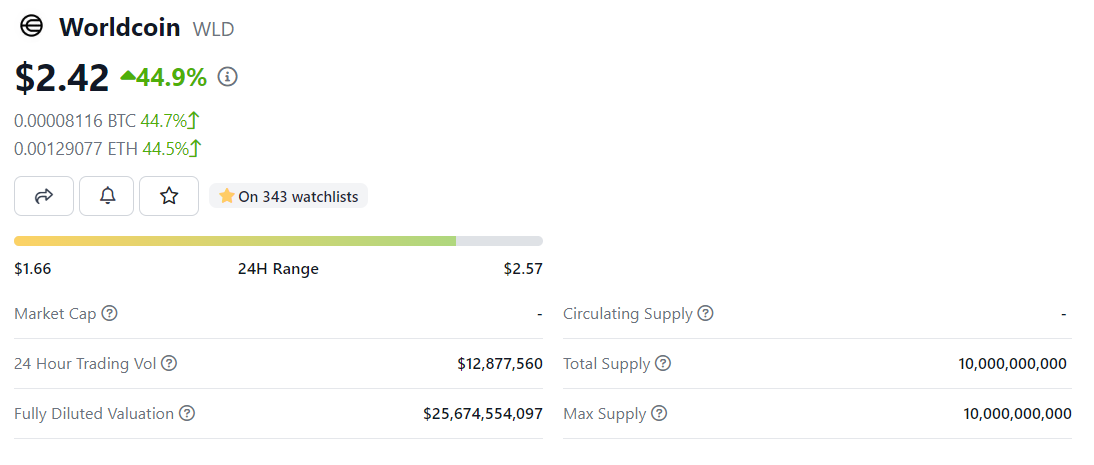Open the price info icon beside 44.9%
This screenshot has height=465, width=1094.
coord(228,77)
